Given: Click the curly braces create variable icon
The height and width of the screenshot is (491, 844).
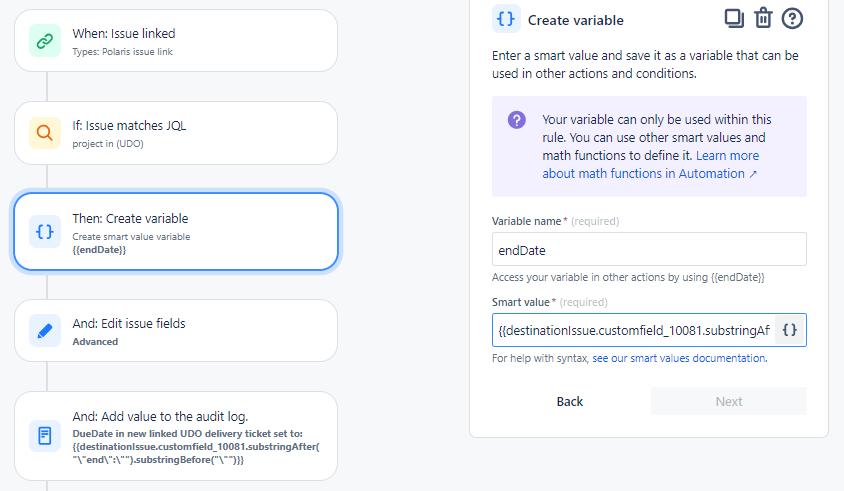Looking at the screenshot, I should coord(45,231).
